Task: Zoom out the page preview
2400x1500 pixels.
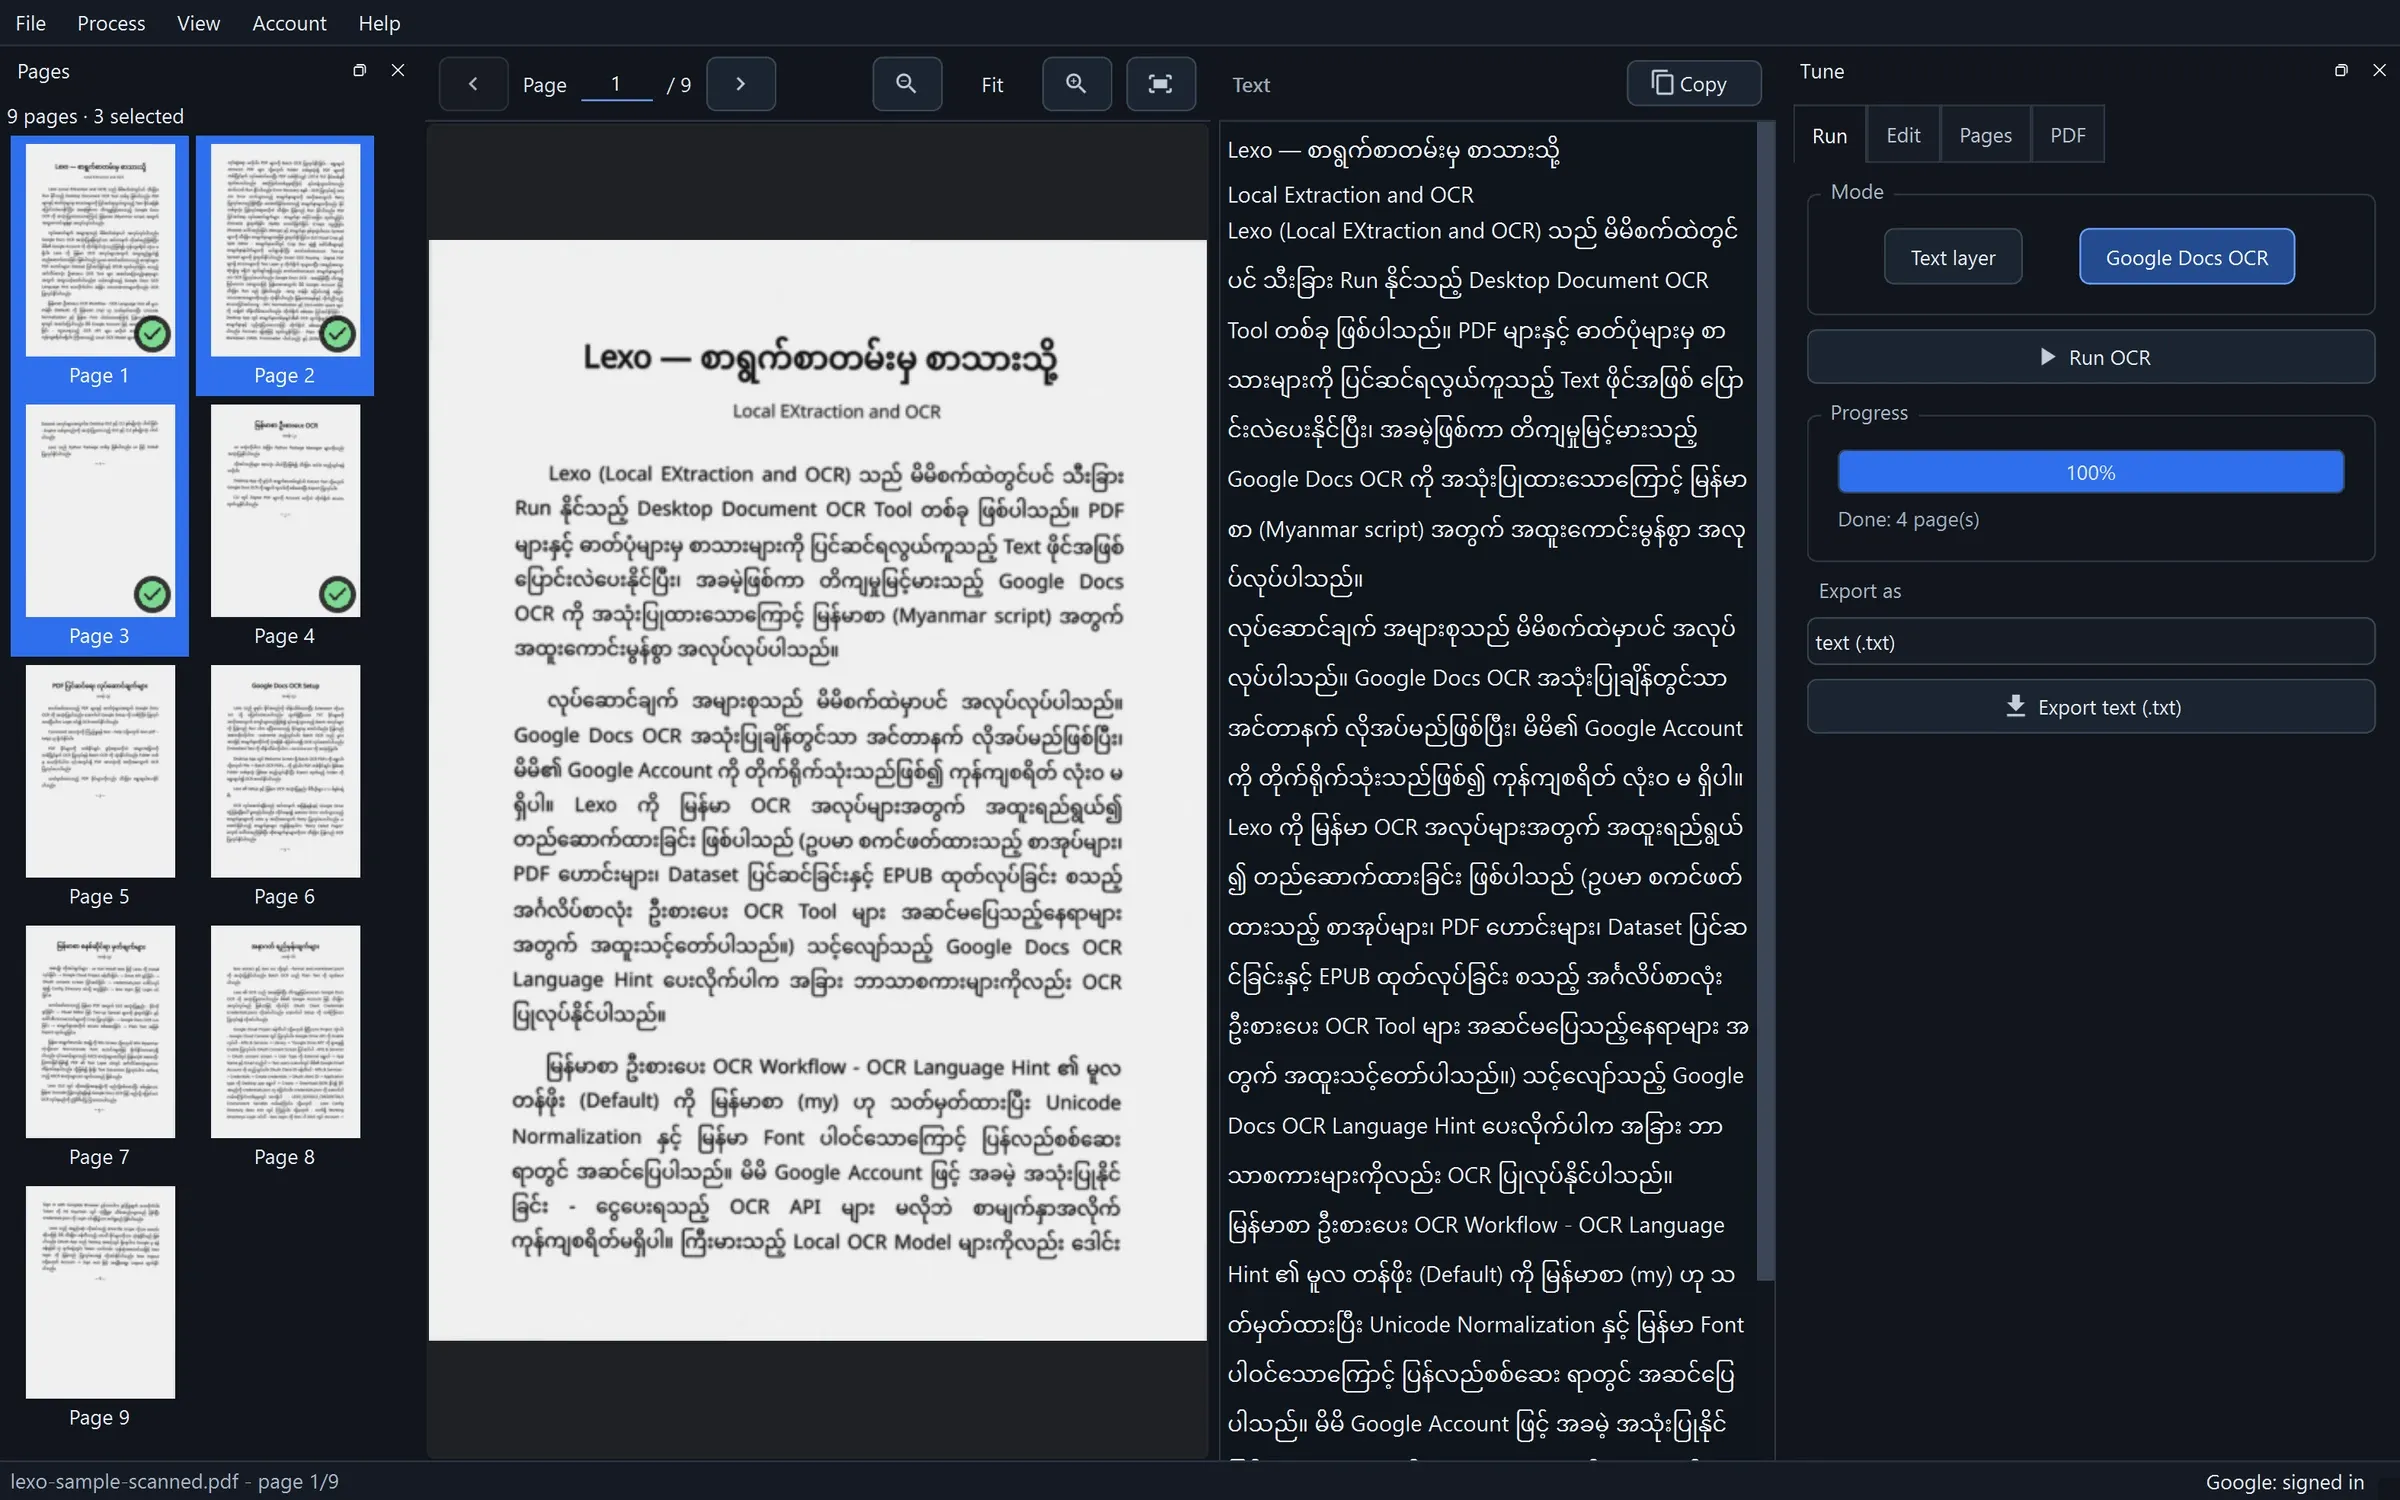Action: point(906,84)
